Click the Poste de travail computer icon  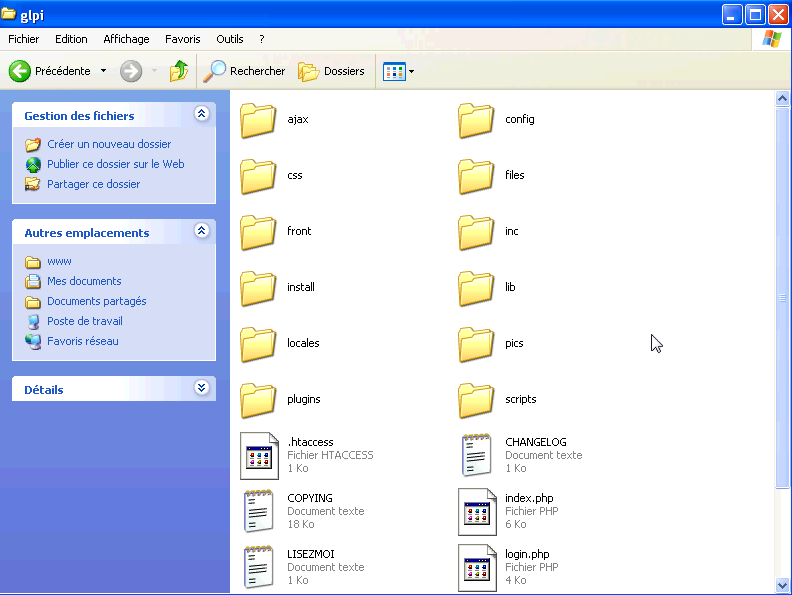(x=33, y=322)
